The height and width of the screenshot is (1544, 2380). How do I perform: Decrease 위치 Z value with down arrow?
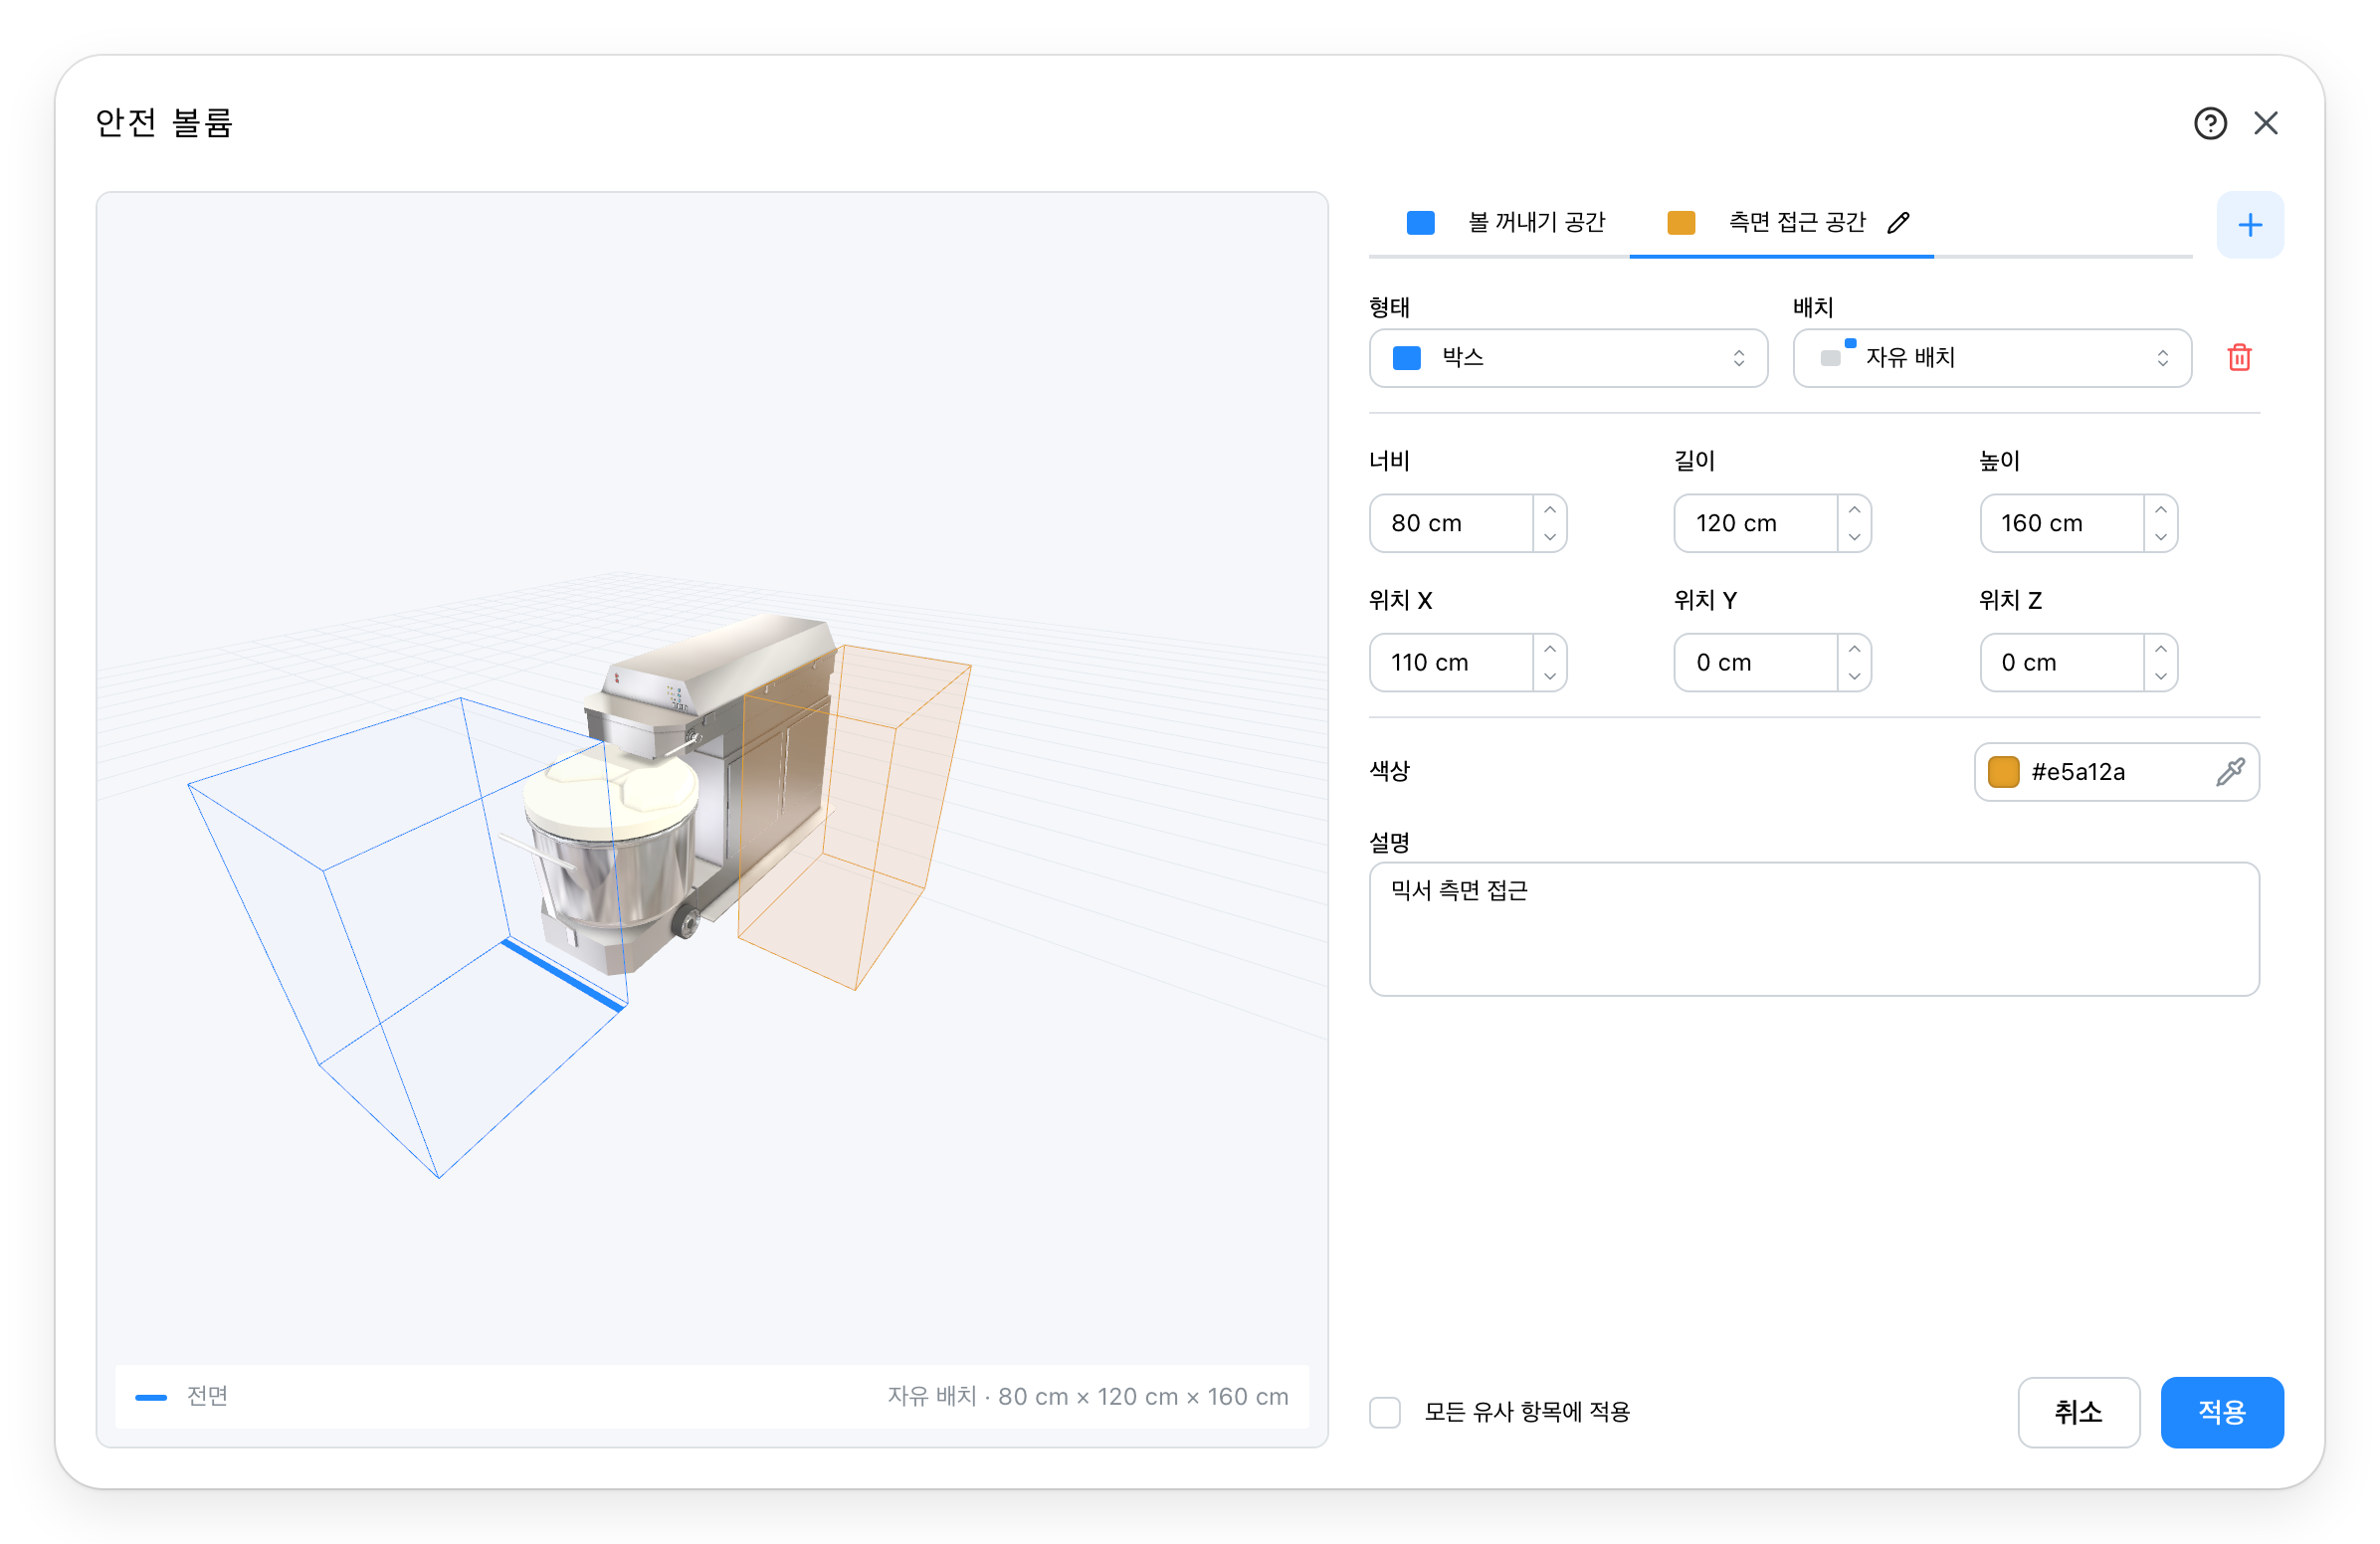(2160, 676)
